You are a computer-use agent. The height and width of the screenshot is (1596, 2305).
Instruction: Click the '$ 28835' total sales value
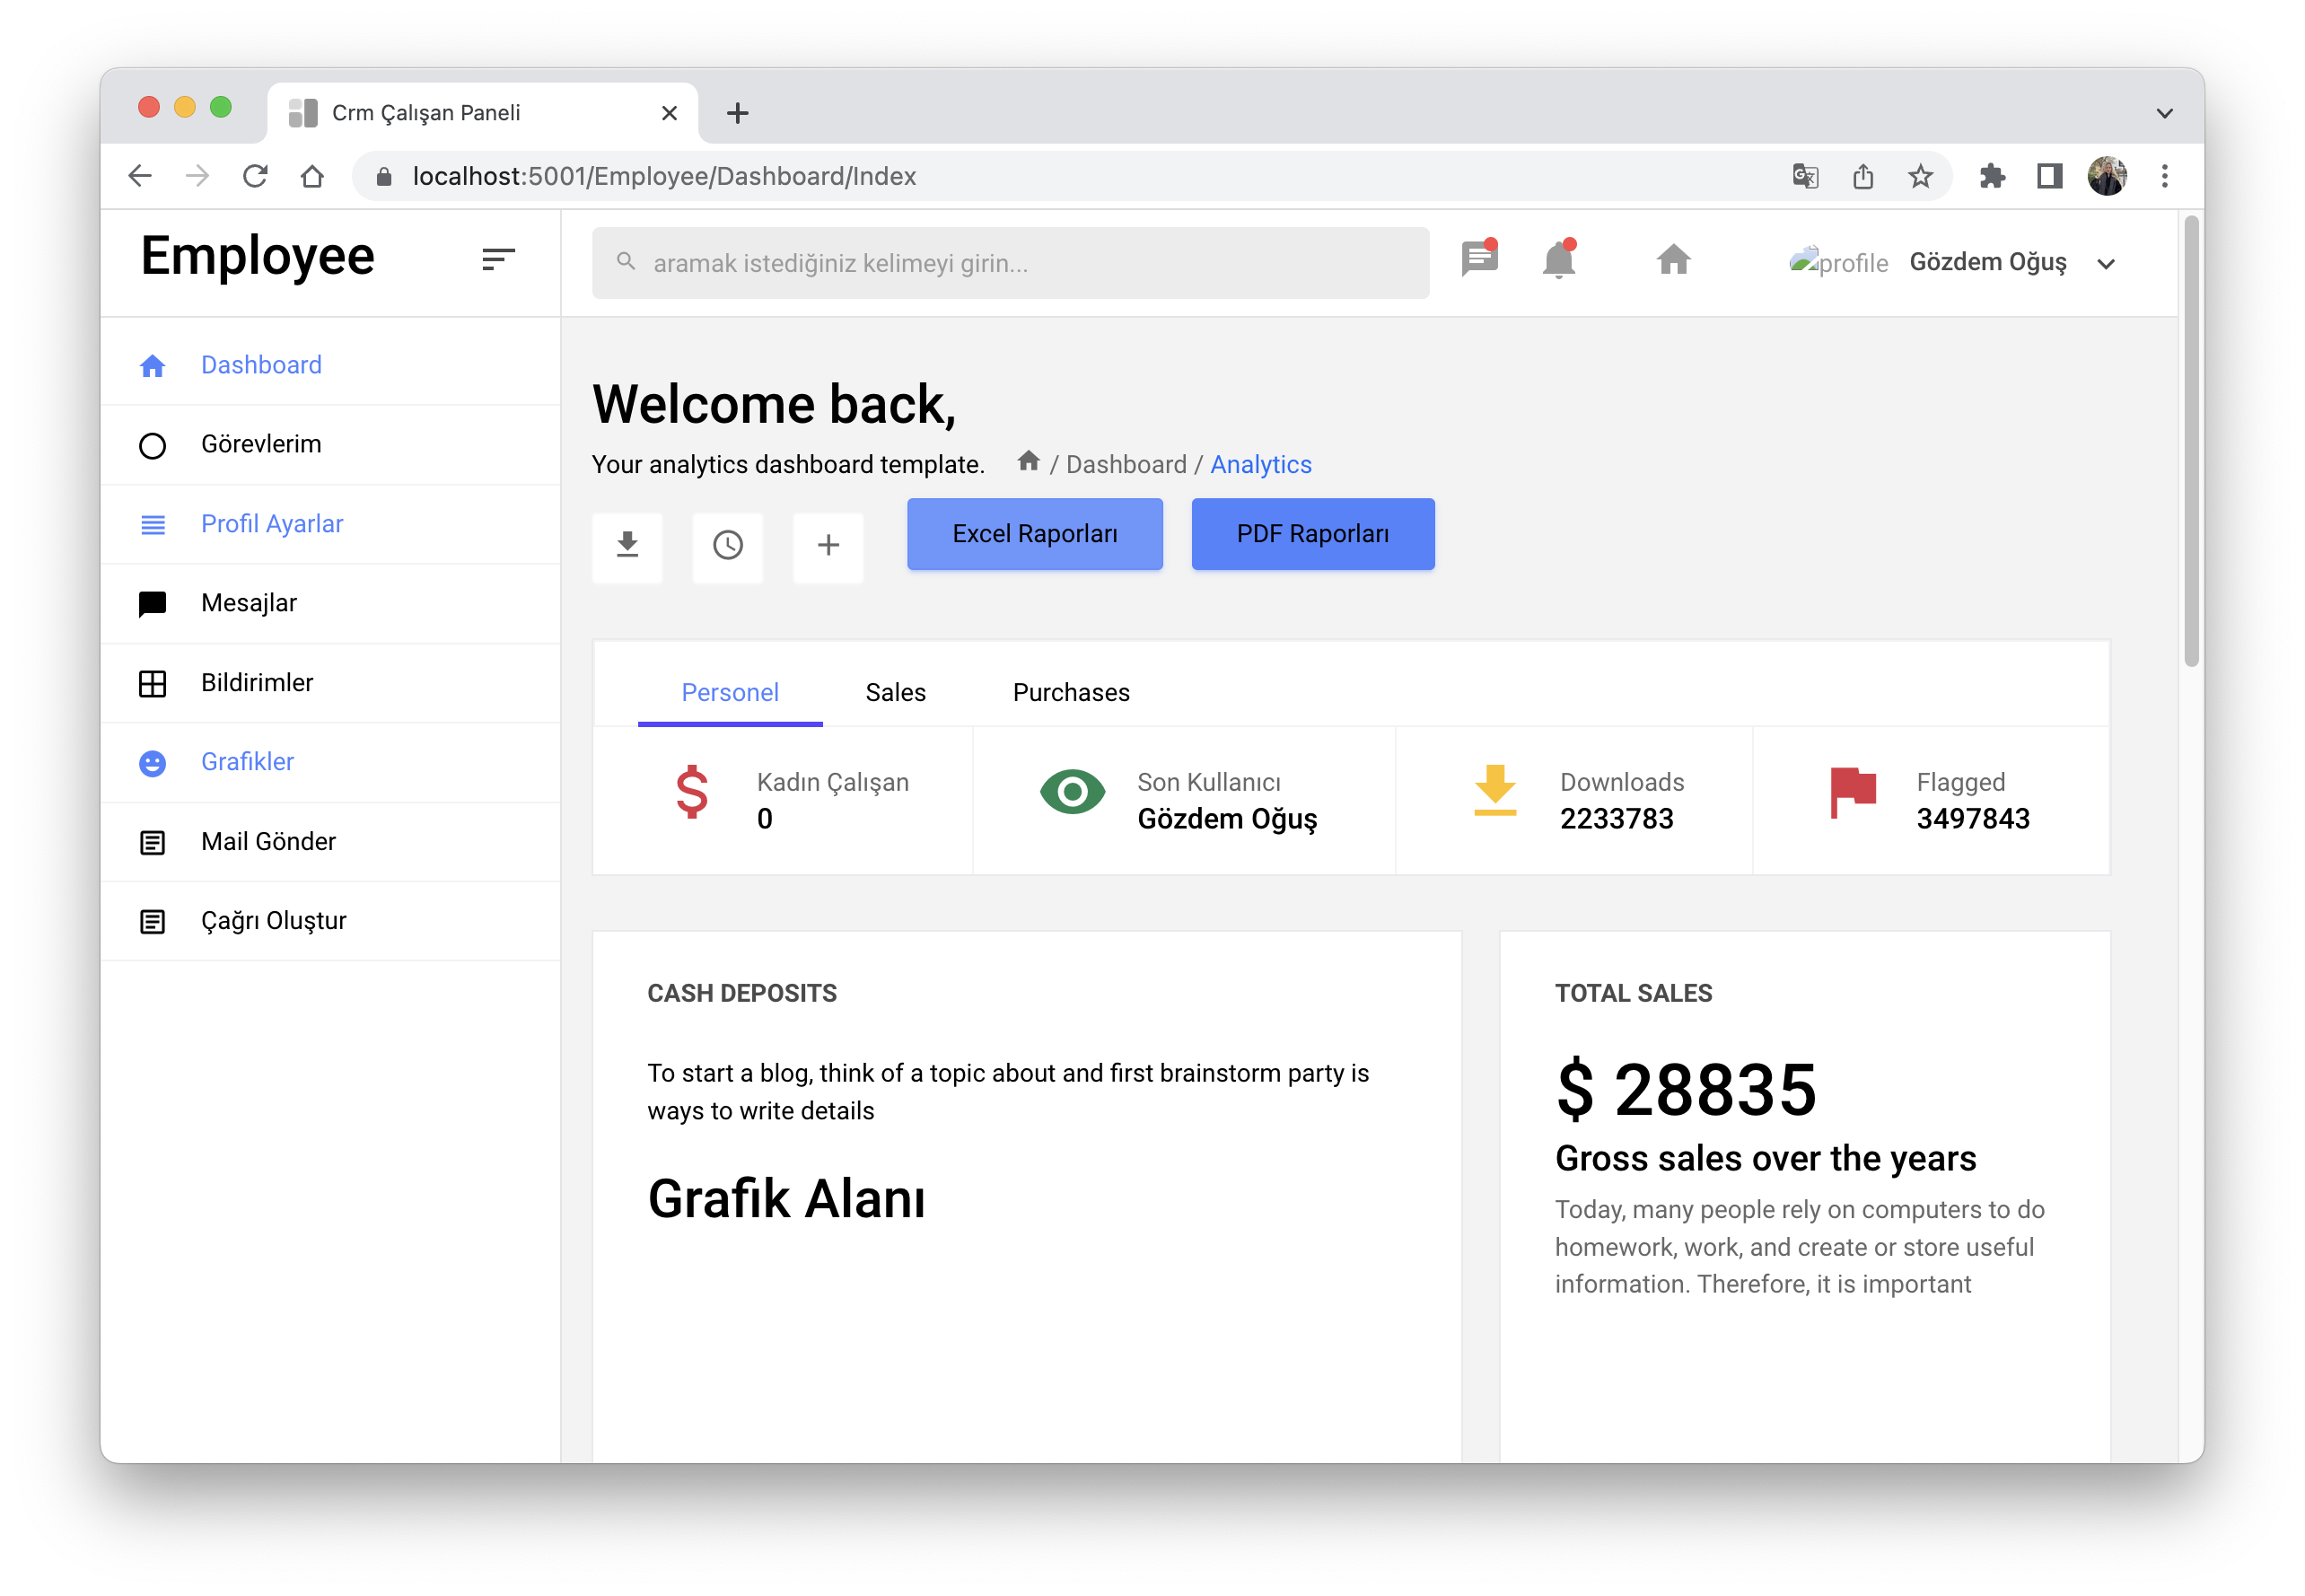pyautogui.click(x=1686, y=1089)
